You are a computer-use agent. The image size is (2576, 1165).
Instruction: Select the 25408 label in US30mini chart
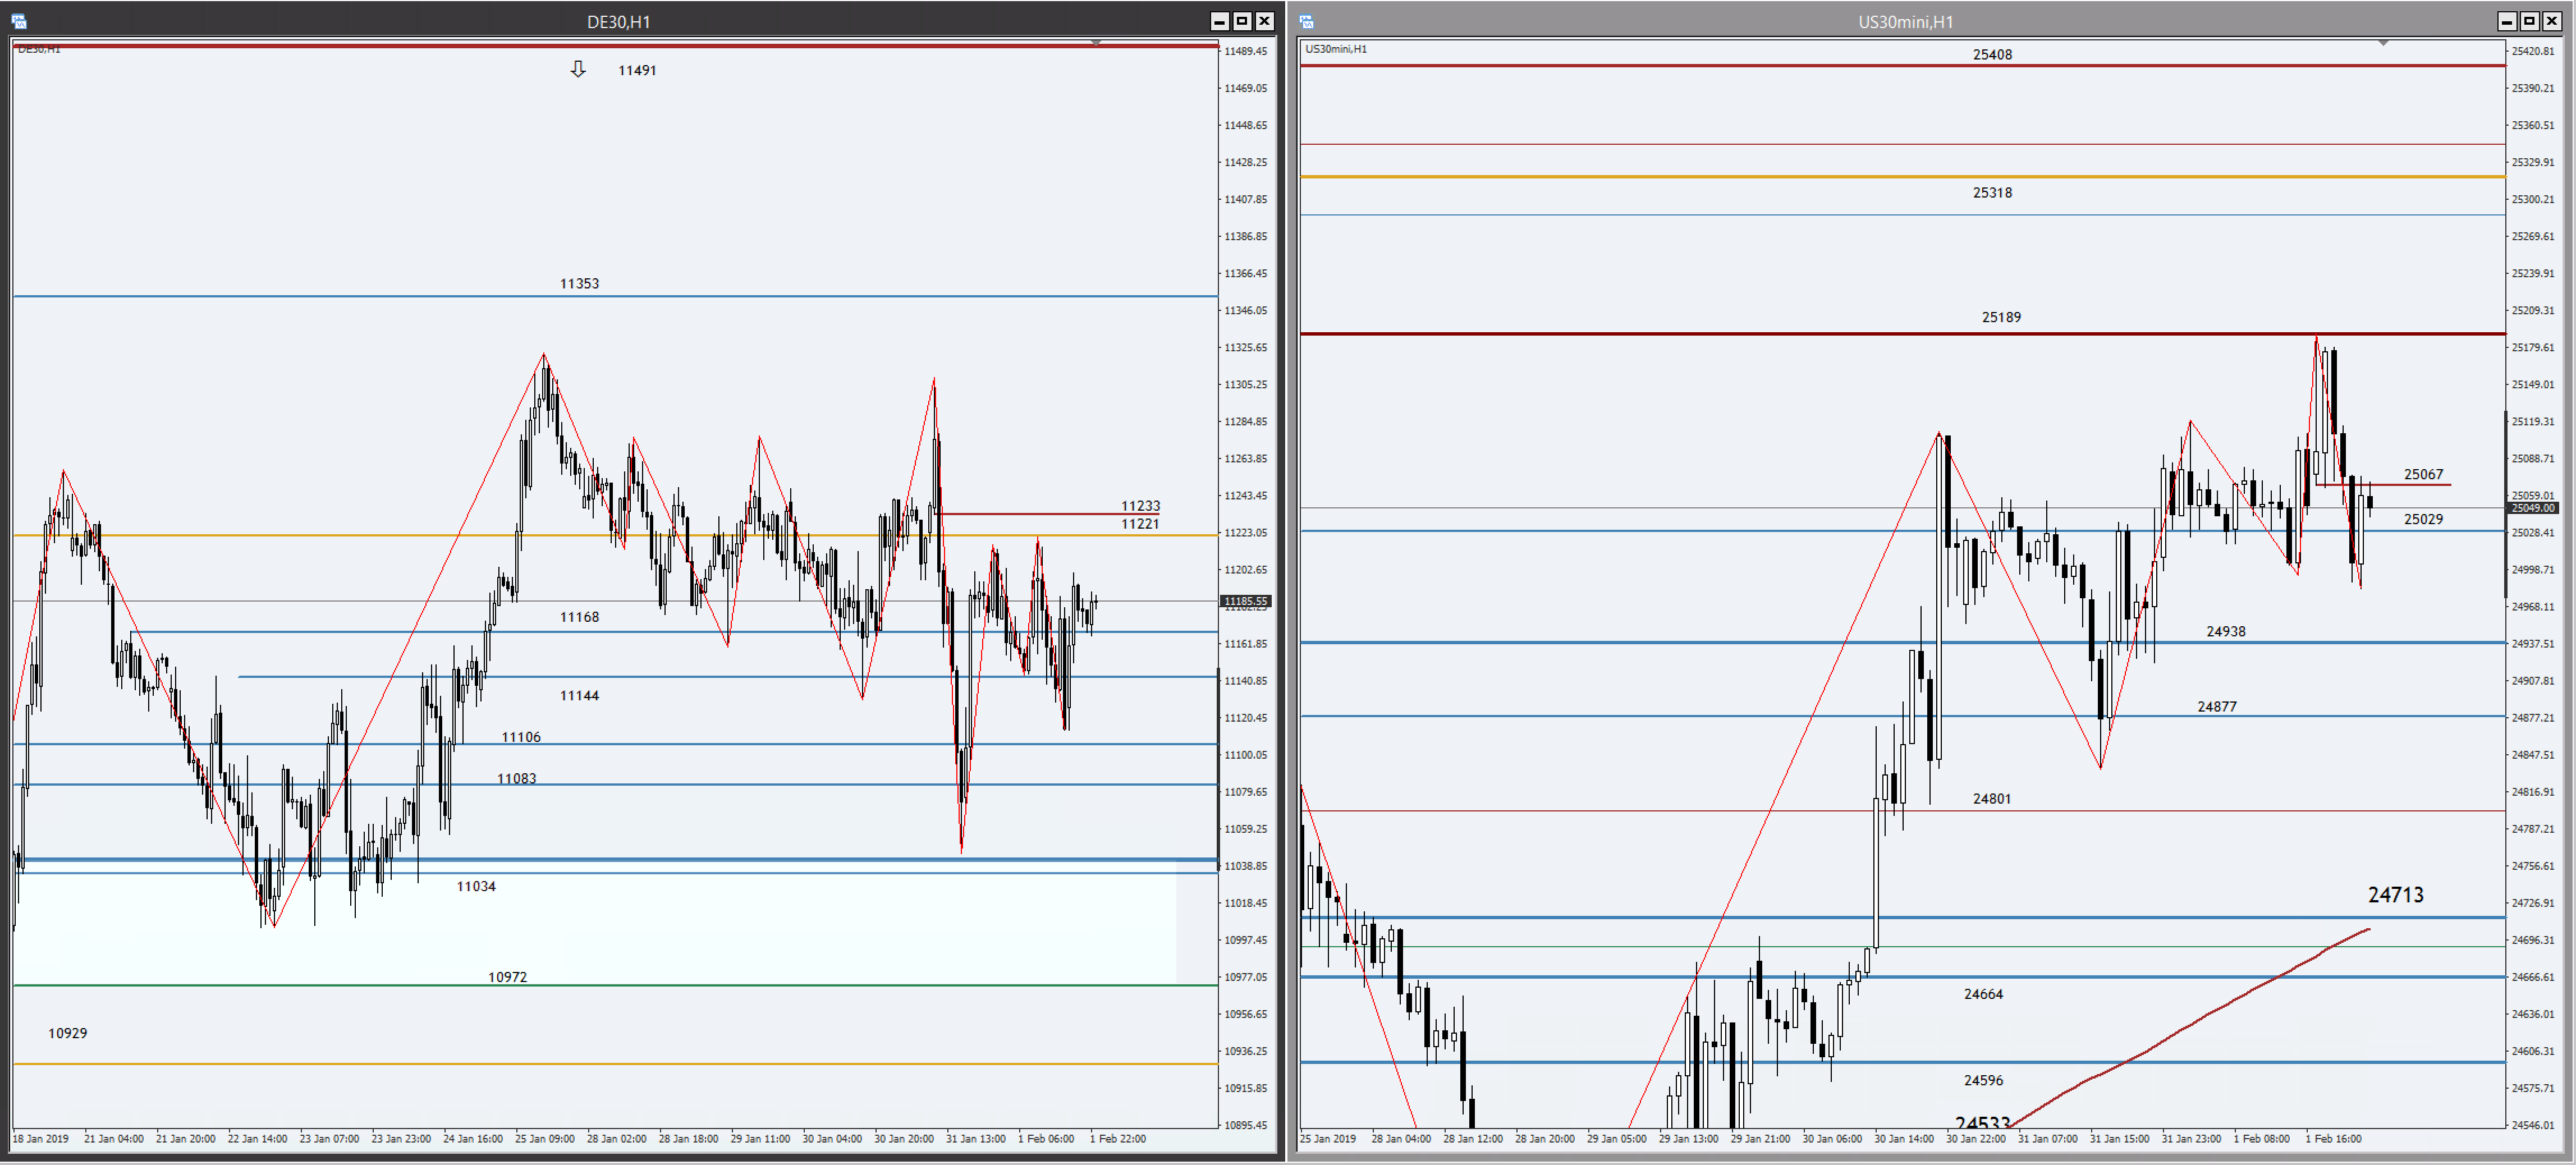tap(1992, 55)
